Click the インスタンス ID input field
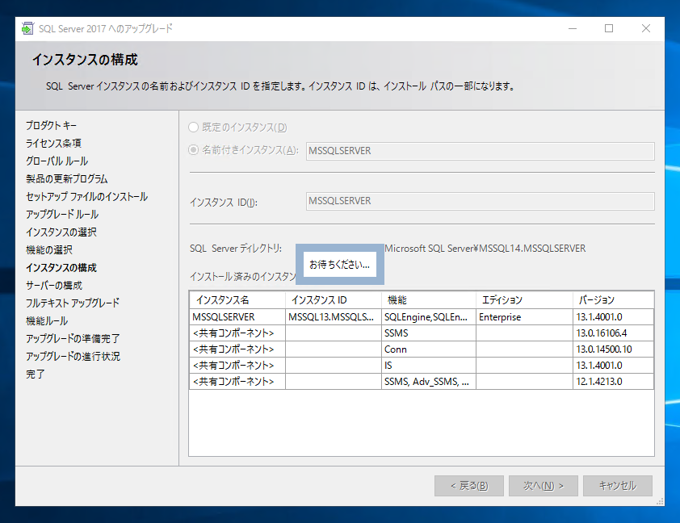 pos(480,202)
